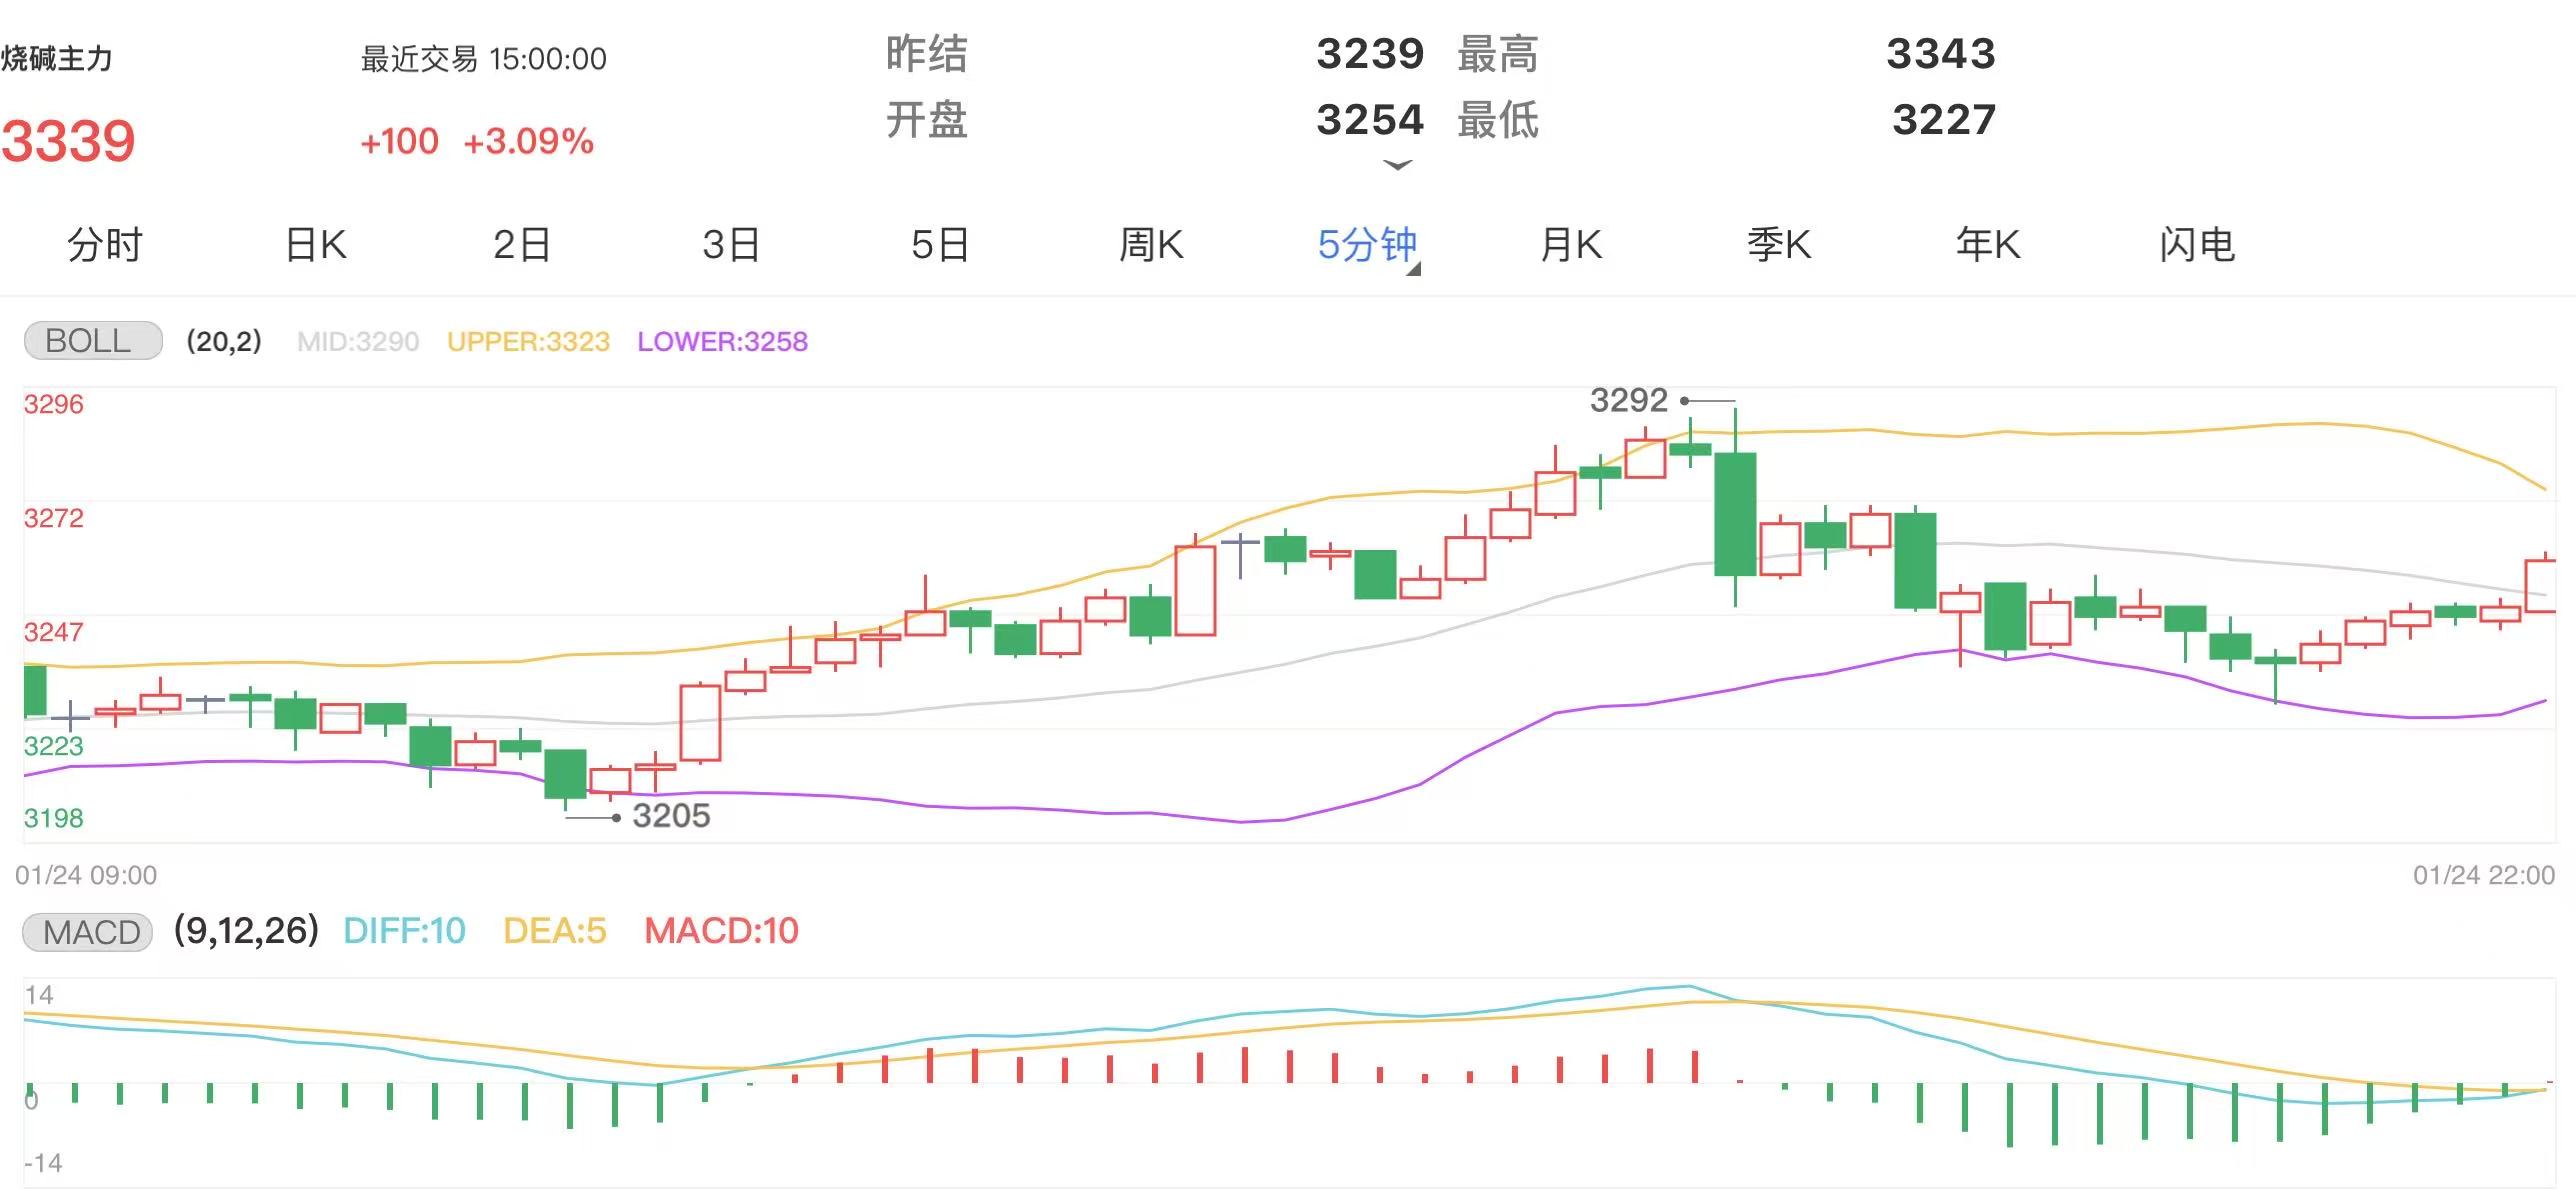2576x1190 pixels.
Task: Click the UPPER:3323 band label
Action: point(528,342)
